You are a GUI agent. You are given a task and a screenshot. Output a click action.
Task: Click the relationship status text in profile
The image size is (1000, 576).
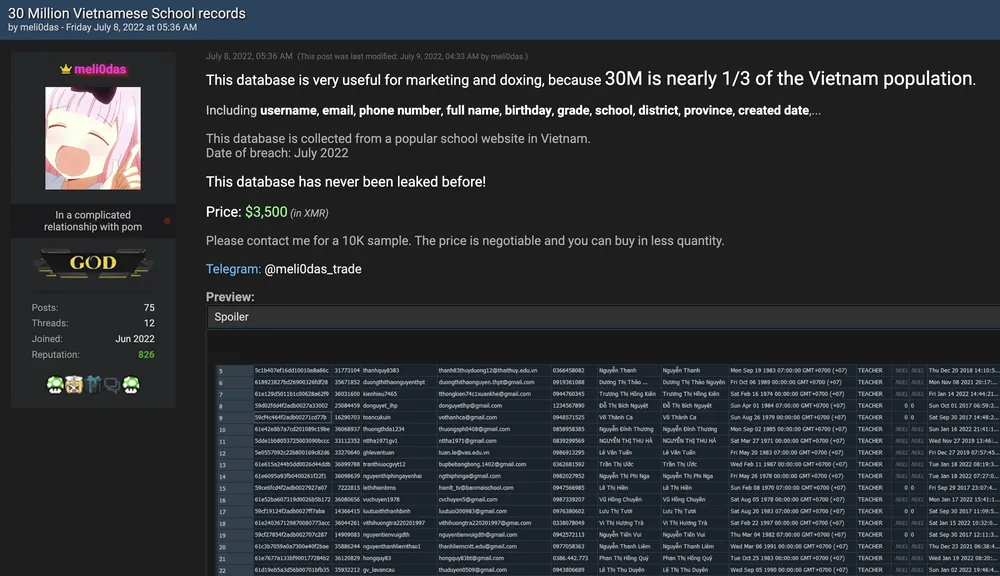[93, 221]
